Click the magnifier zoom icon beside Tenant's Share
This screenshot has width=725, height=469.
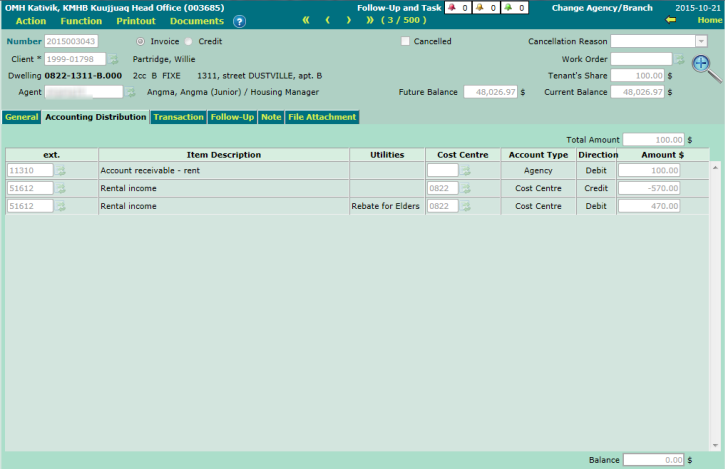706,68
